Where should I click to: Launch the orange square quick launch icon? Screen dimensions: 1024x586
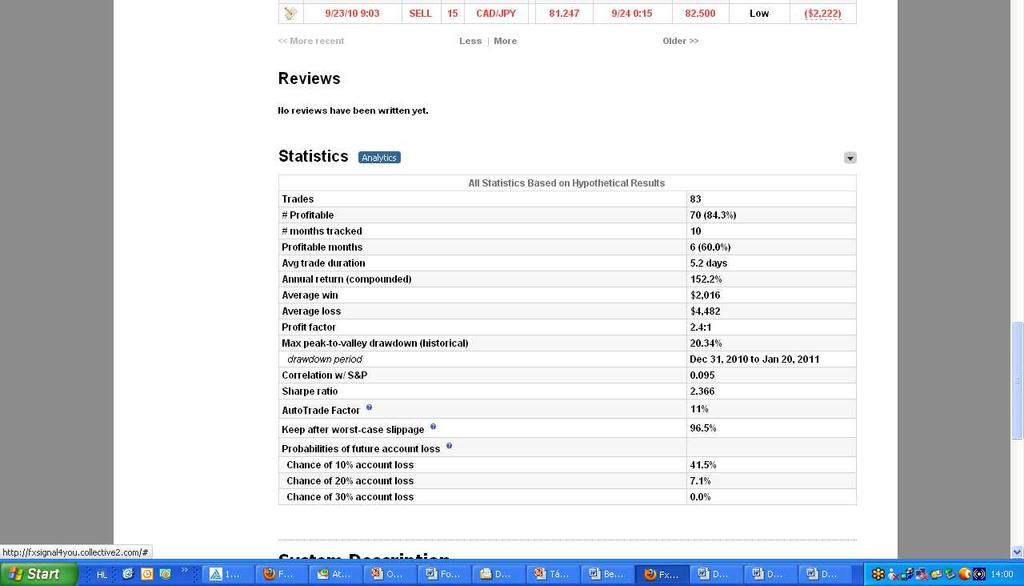click(x=147, y=574)
